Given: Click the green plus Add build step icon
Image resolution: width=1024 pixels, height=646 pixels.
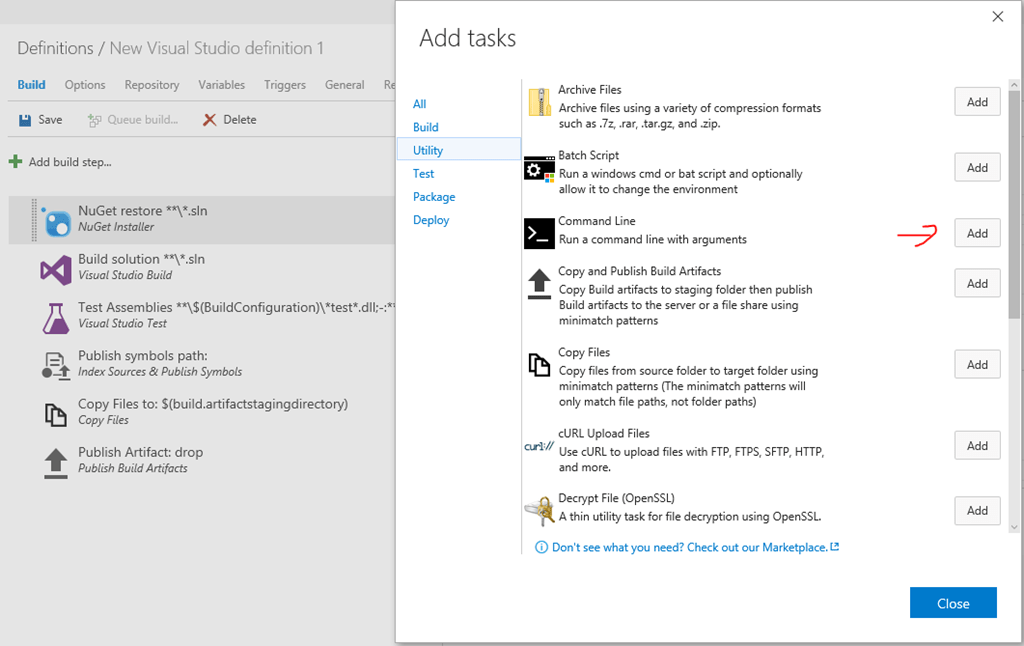Looking at the screenshot, I should click(16, 161).
